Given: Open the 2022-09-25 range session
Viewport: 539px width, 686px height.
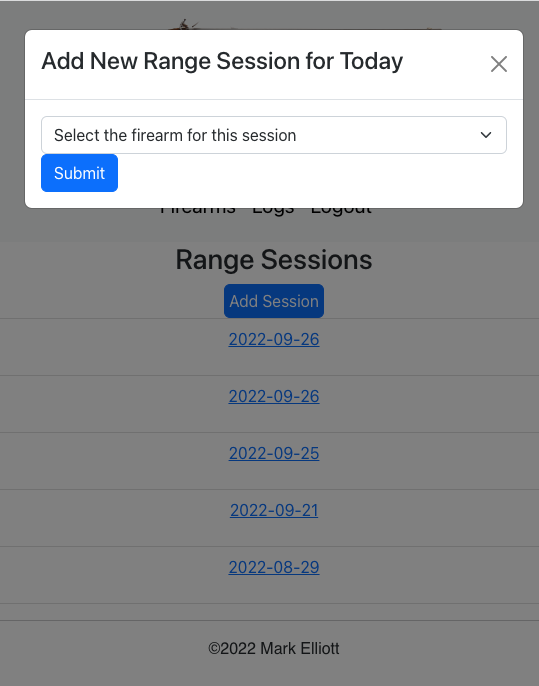Looking at the screenshot, I should click(x=274, y=453).
